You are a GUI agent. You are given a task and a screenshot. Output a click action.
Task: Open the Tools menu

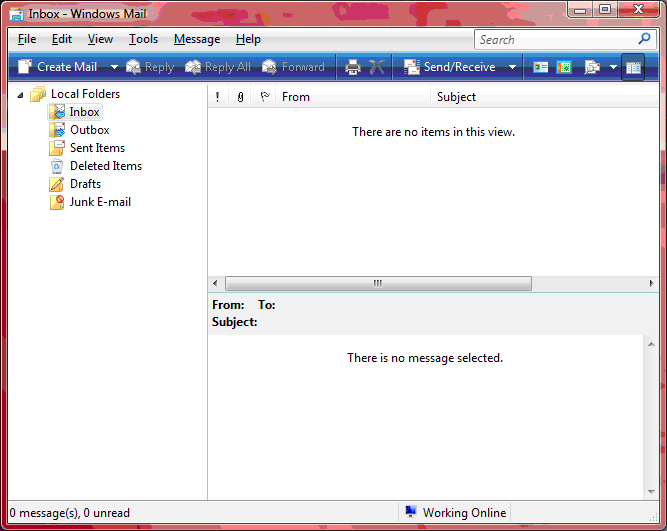click(x=143, y=39)
